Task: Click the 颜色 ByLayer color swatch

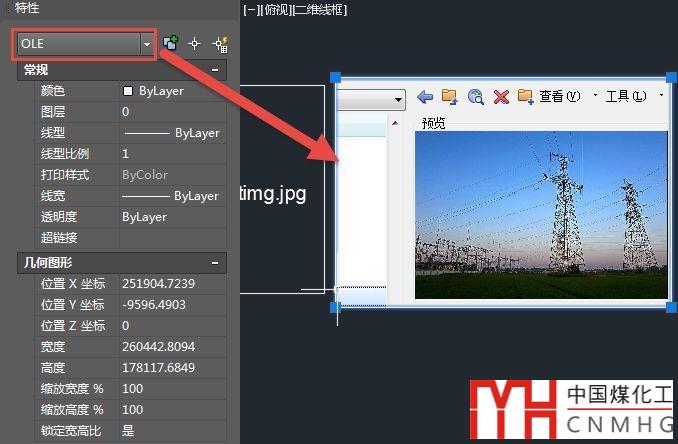Action: point(128,91)
